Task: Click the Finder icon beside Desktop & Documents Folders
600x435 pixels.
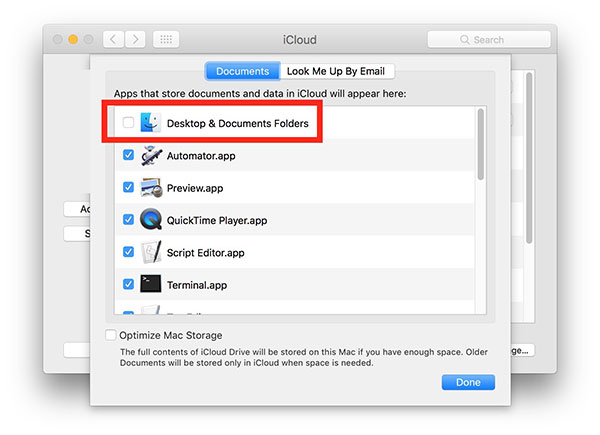Action: point(150,122)
